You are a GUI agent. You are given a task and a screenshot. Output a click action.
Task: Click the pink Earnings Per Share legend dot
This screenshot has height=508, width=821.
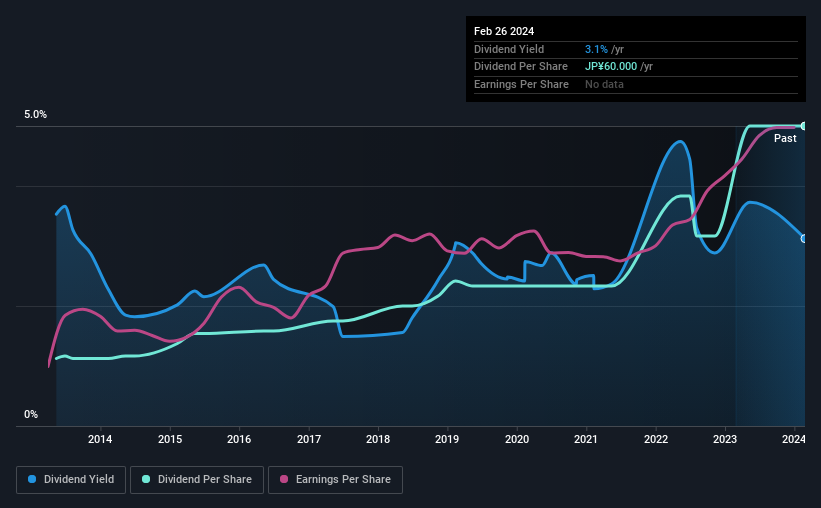coord(284,479)
